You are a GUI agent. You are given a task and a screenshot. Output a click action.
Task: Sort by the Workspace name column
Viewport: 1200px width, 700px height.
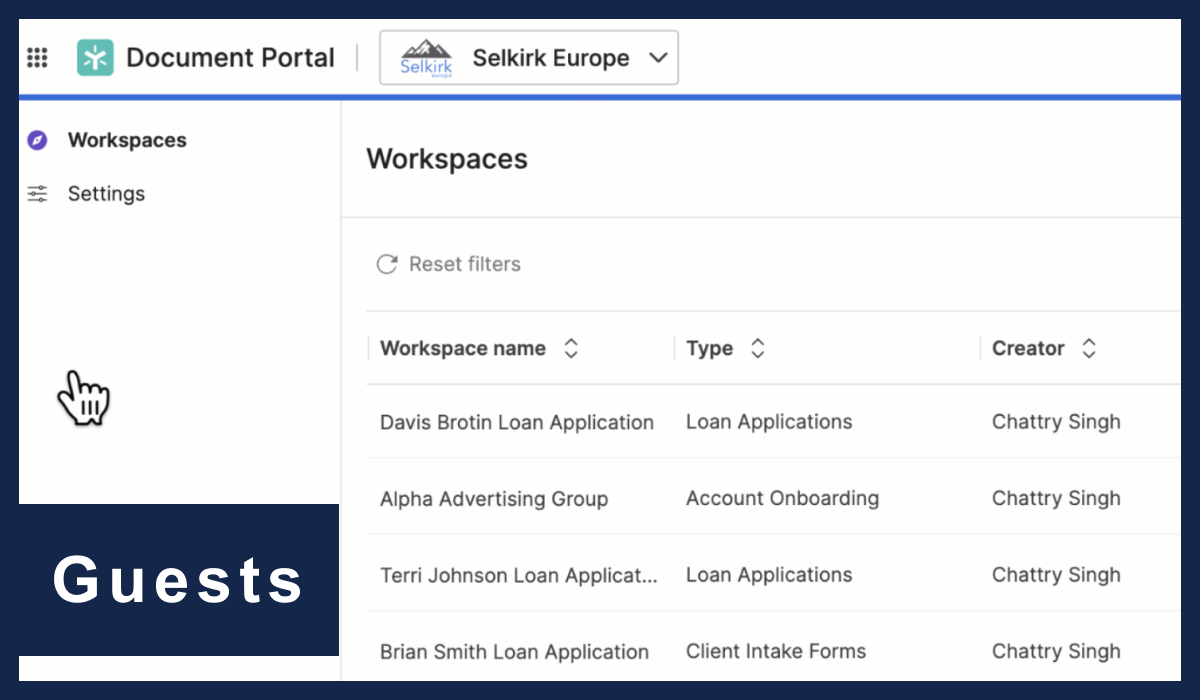pyautogui.click(x=570, y=348)
